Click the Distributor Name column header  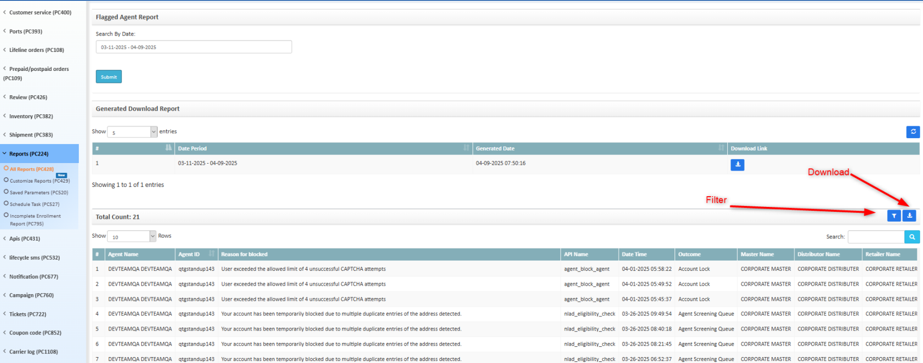point(828,254)
